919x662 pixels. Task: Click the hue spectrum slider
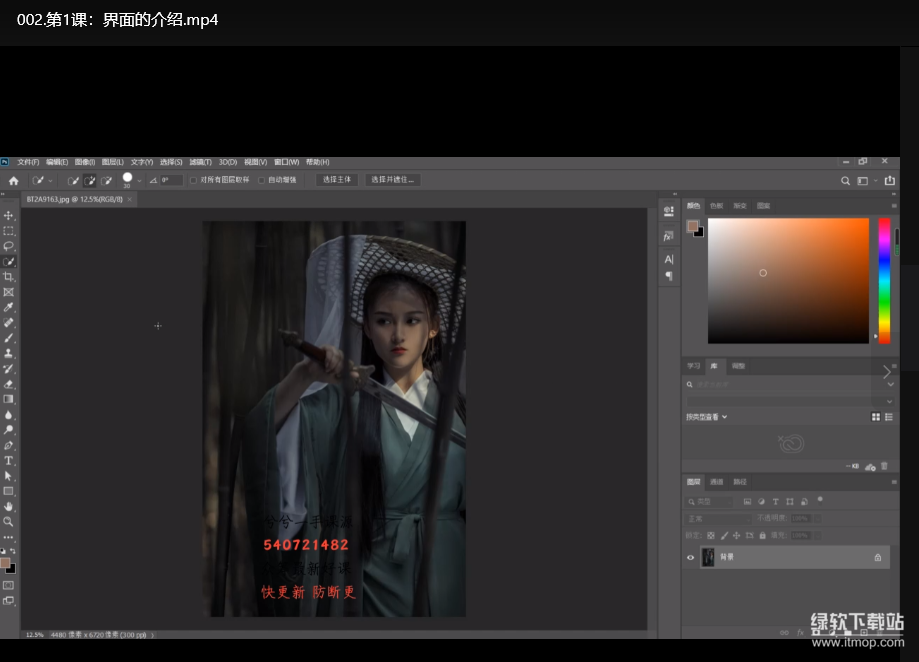click(x=884, y=281)
